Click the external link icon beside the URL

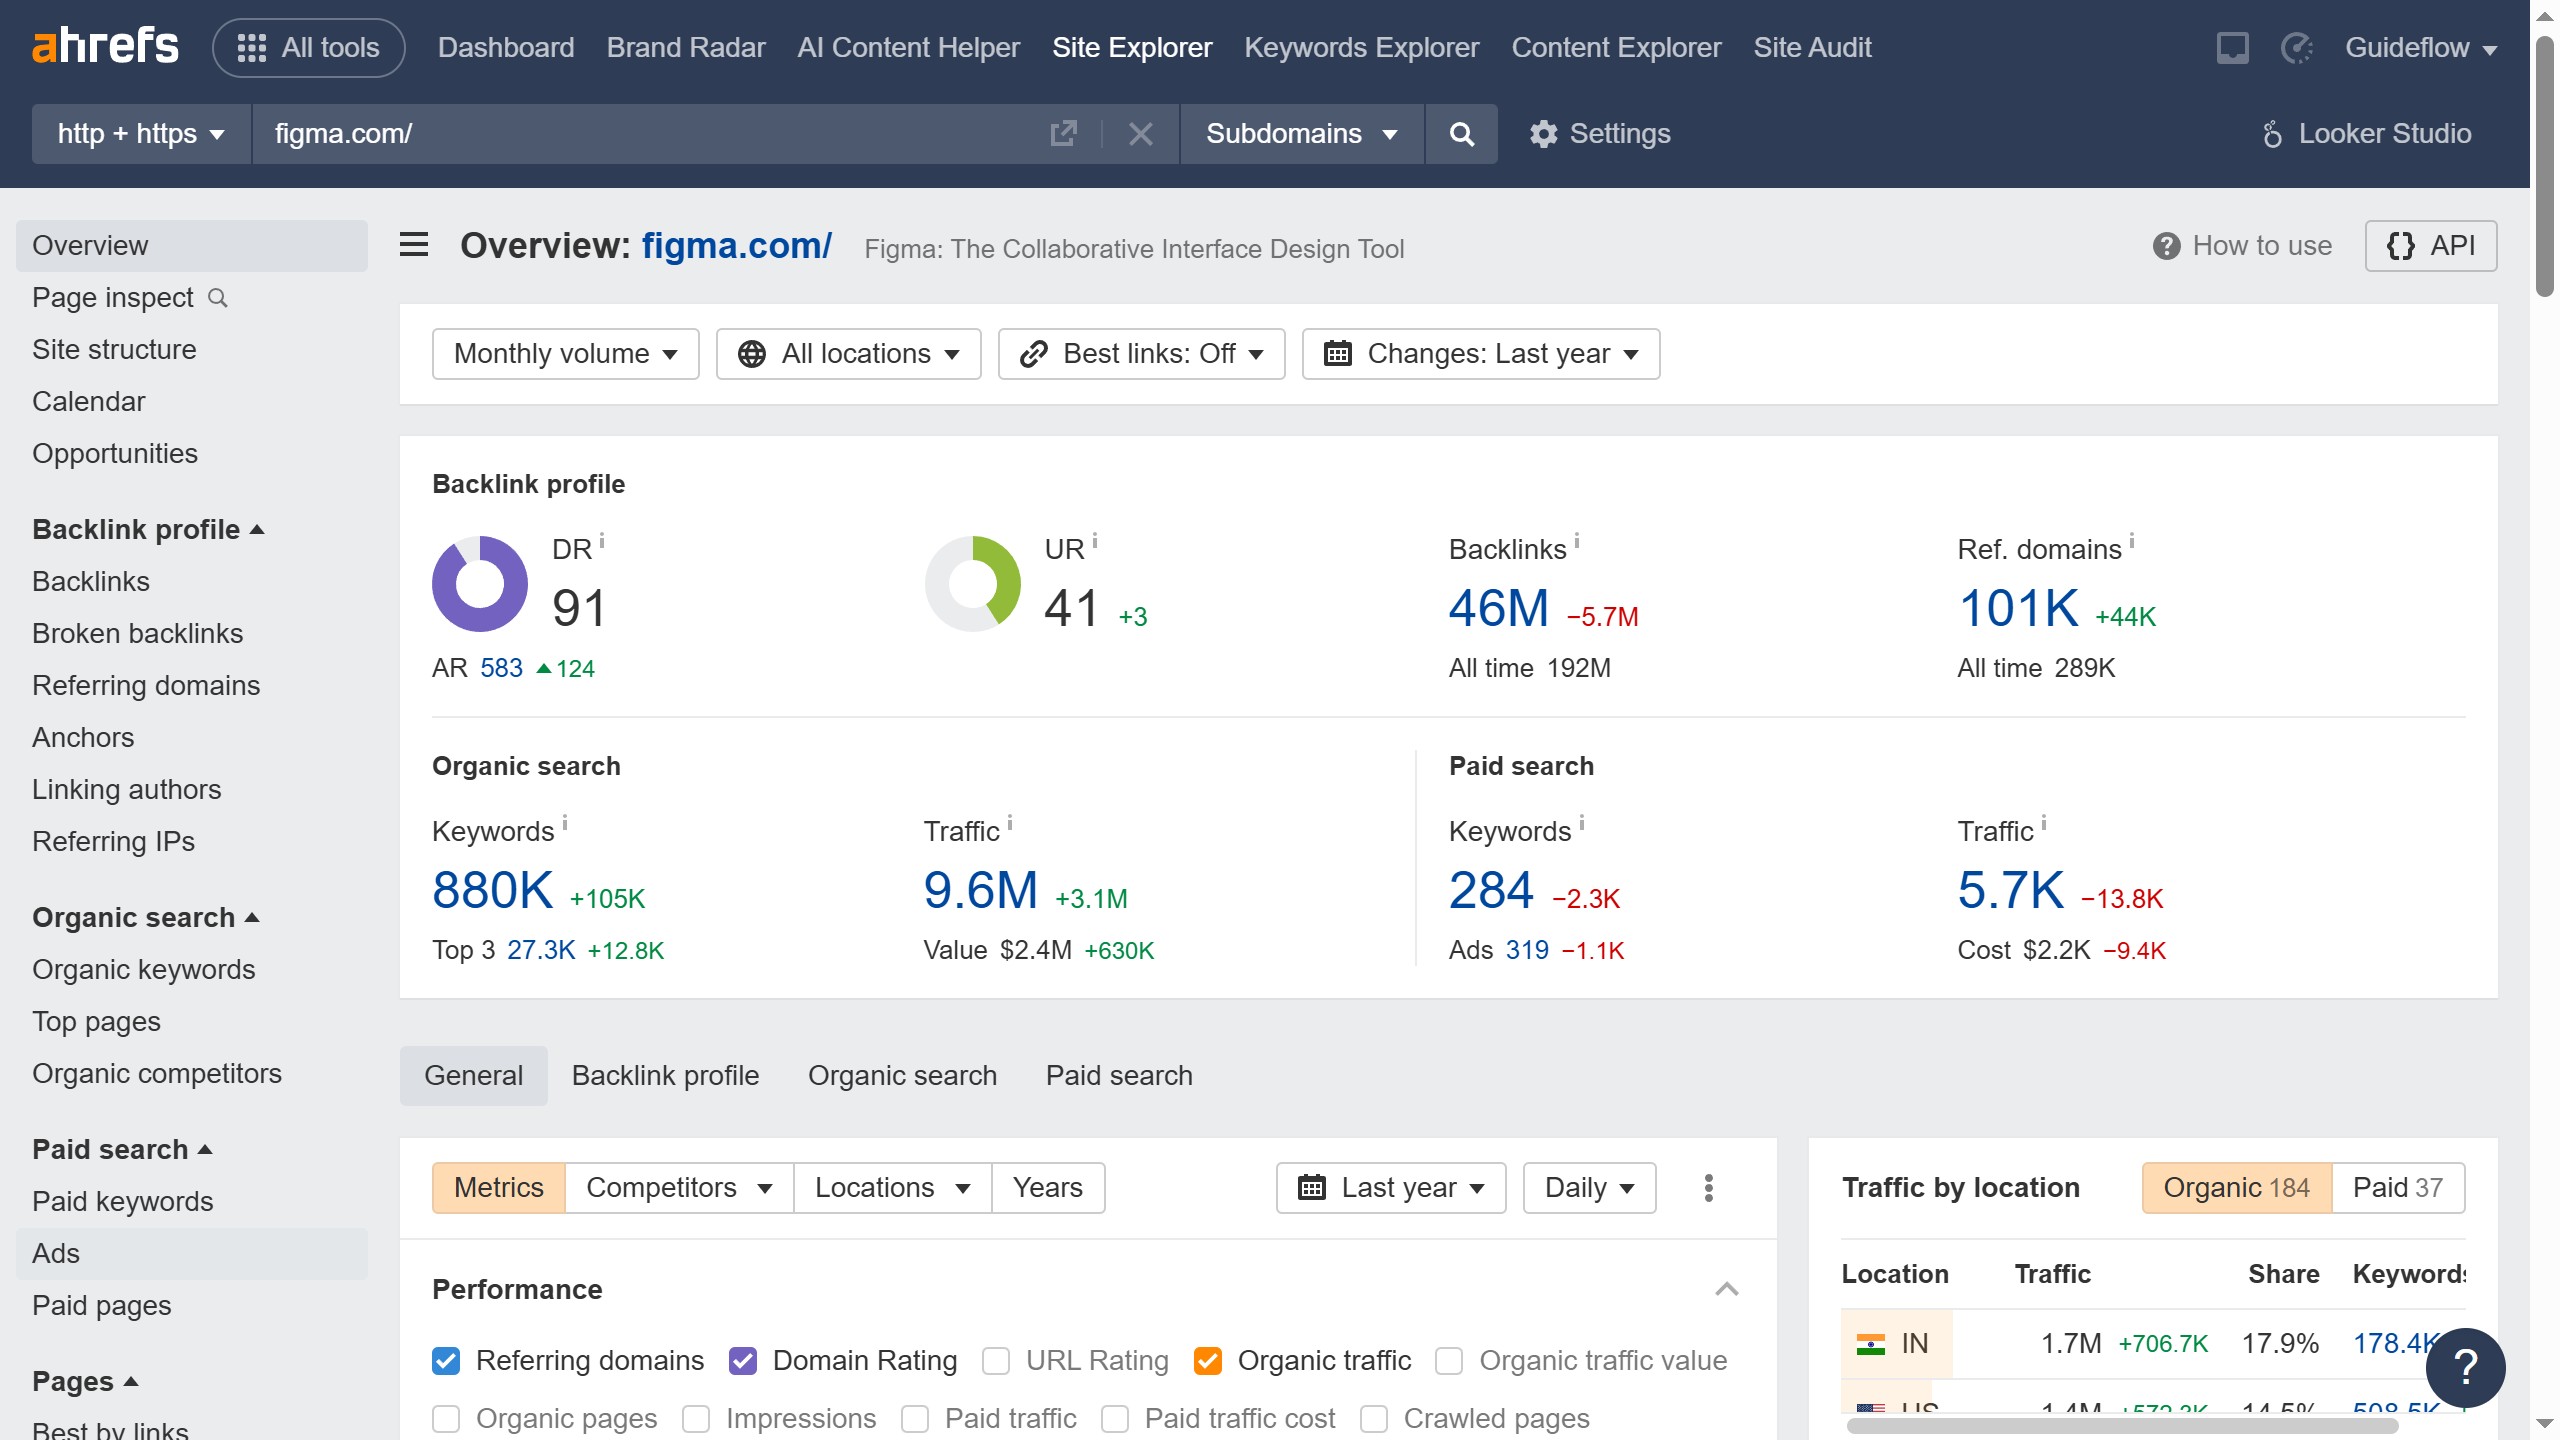pyautogui.click(x=1063, y=133)
